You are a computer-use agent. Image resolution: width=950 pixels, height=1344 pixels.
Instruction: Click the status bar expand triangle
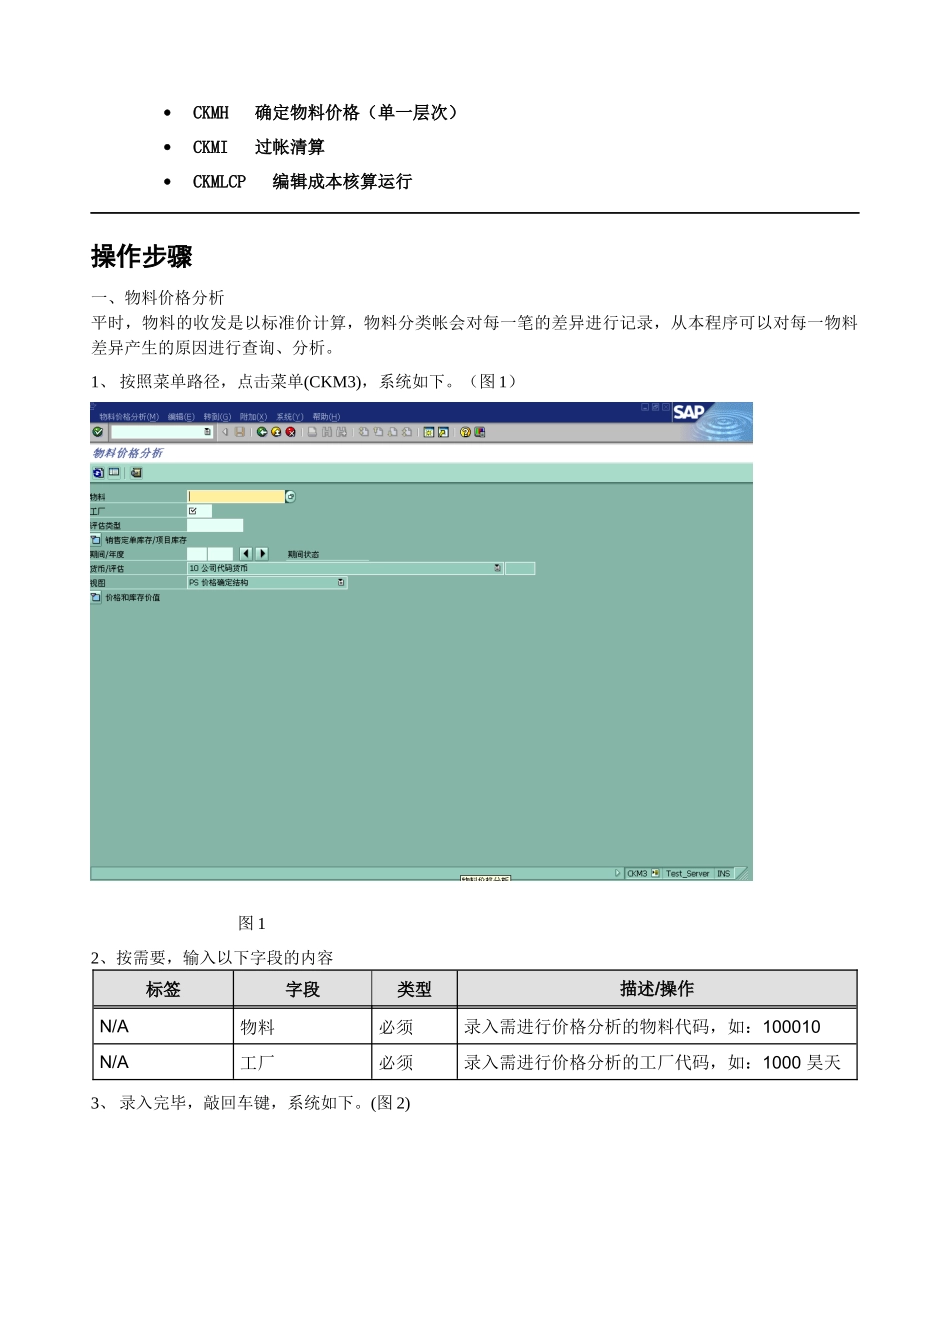pos(618,873)
